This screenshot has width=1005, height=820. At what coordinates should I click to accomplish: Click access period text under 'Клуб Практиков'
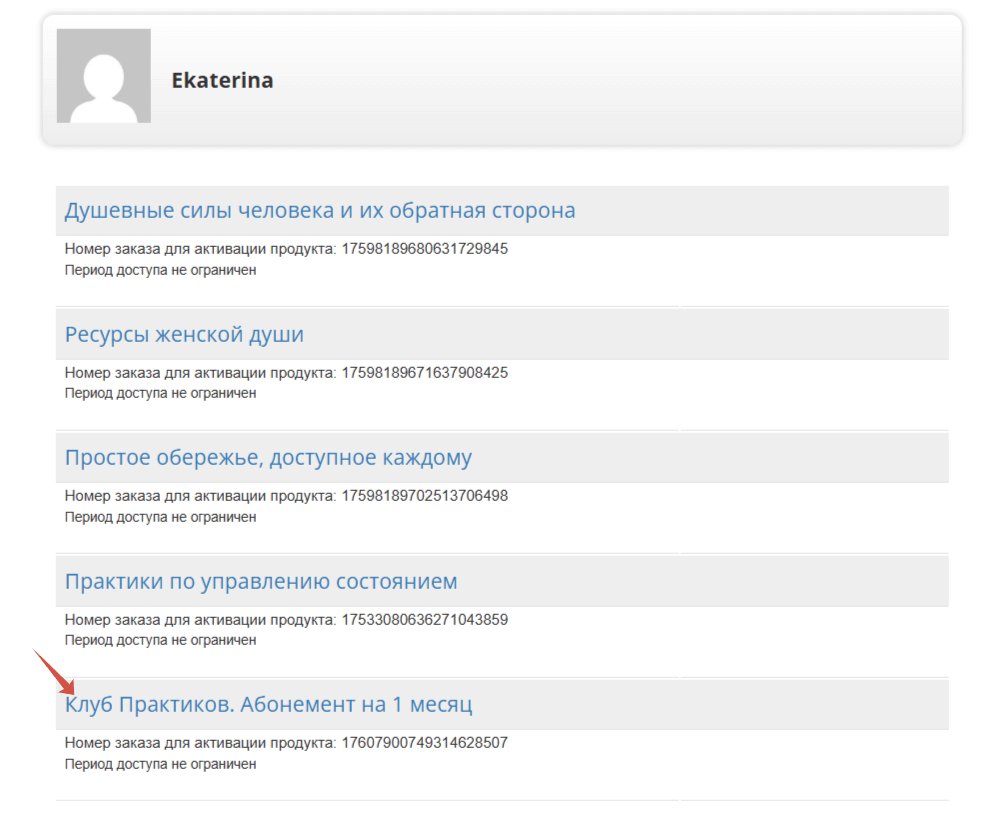[x=160, y=764]
